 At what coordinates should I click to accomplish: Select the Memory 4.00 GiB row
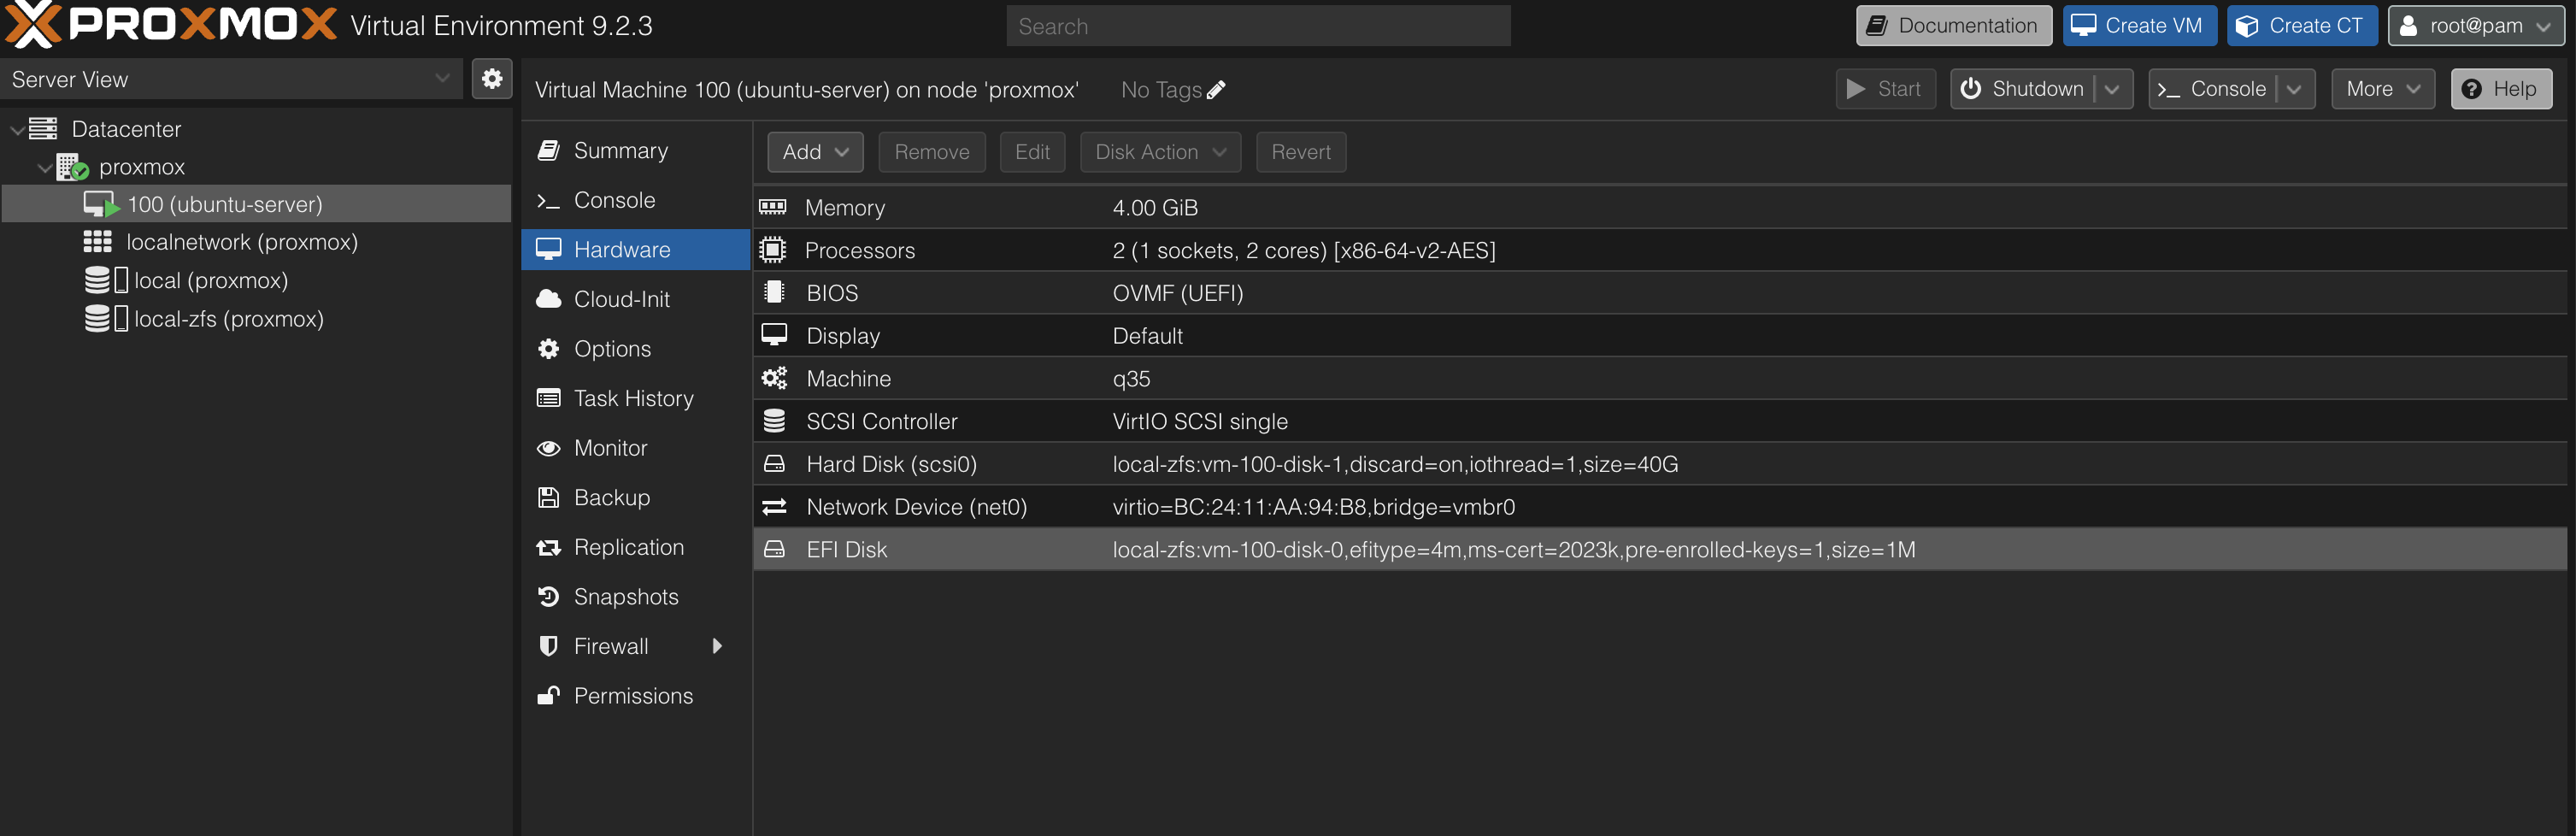point(1660,207)
